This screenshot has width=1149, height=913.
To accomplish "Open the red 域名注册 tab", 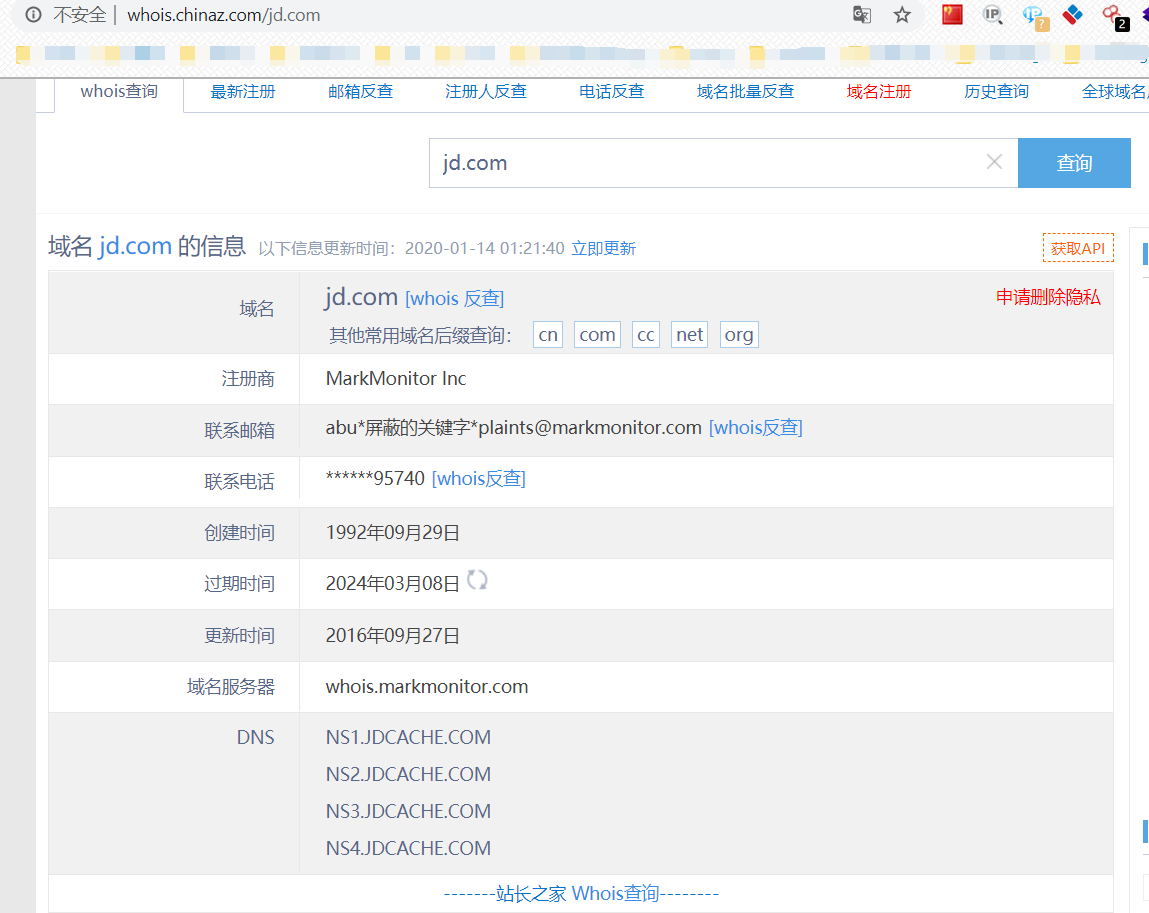I will (x=879, y=92).
